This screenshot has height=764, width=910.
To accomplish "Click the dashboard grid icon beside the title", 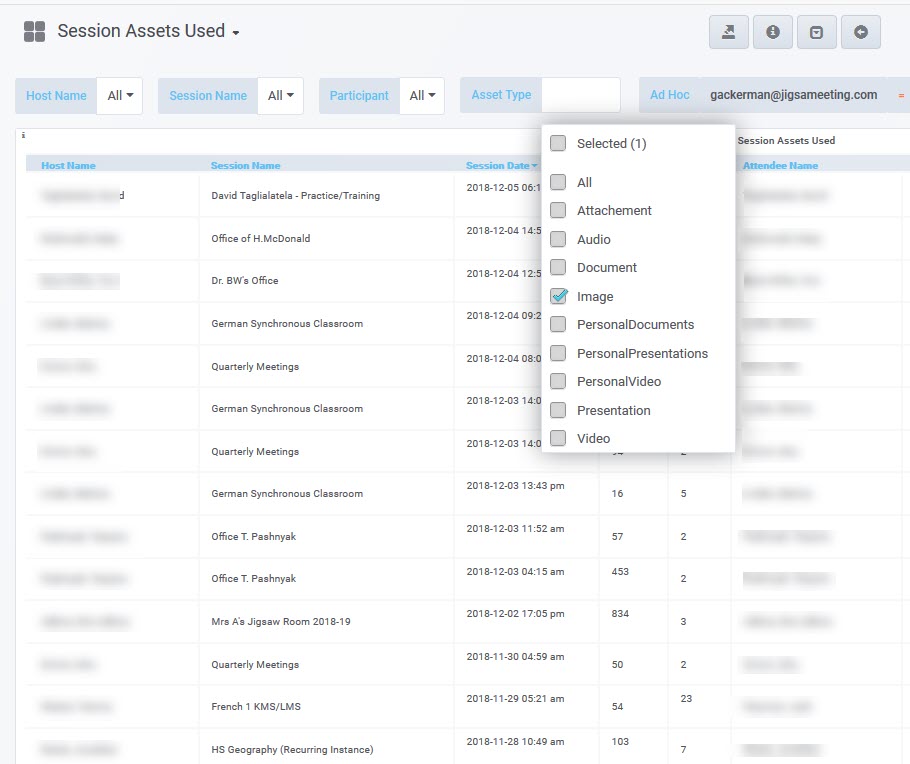I will pyautogui.click(x=34, y=32).
